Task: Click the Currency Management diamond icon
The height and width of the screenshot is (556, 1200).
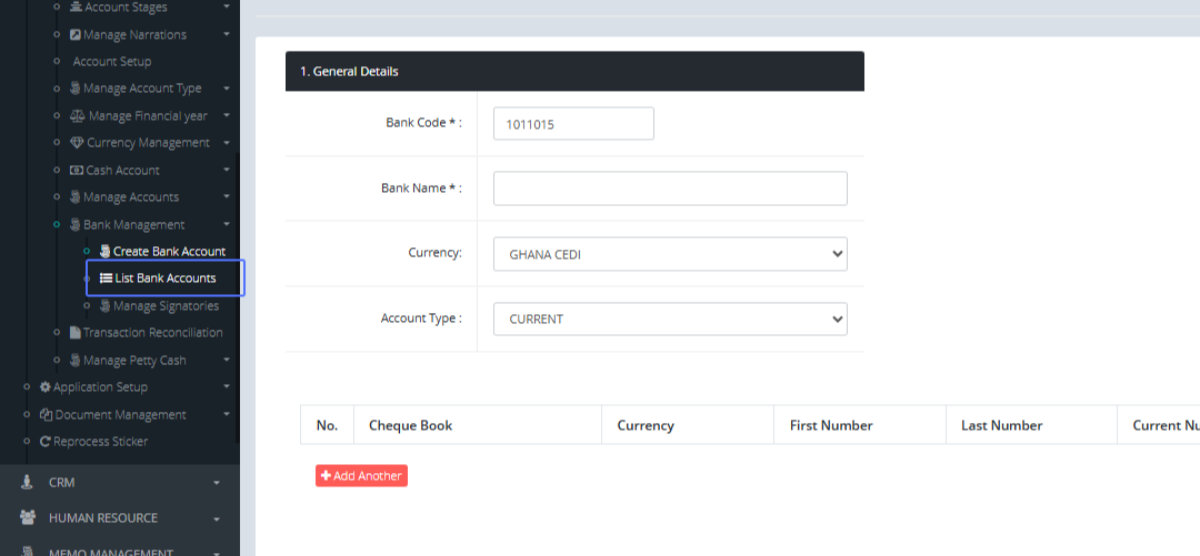Action: [77, 143]
